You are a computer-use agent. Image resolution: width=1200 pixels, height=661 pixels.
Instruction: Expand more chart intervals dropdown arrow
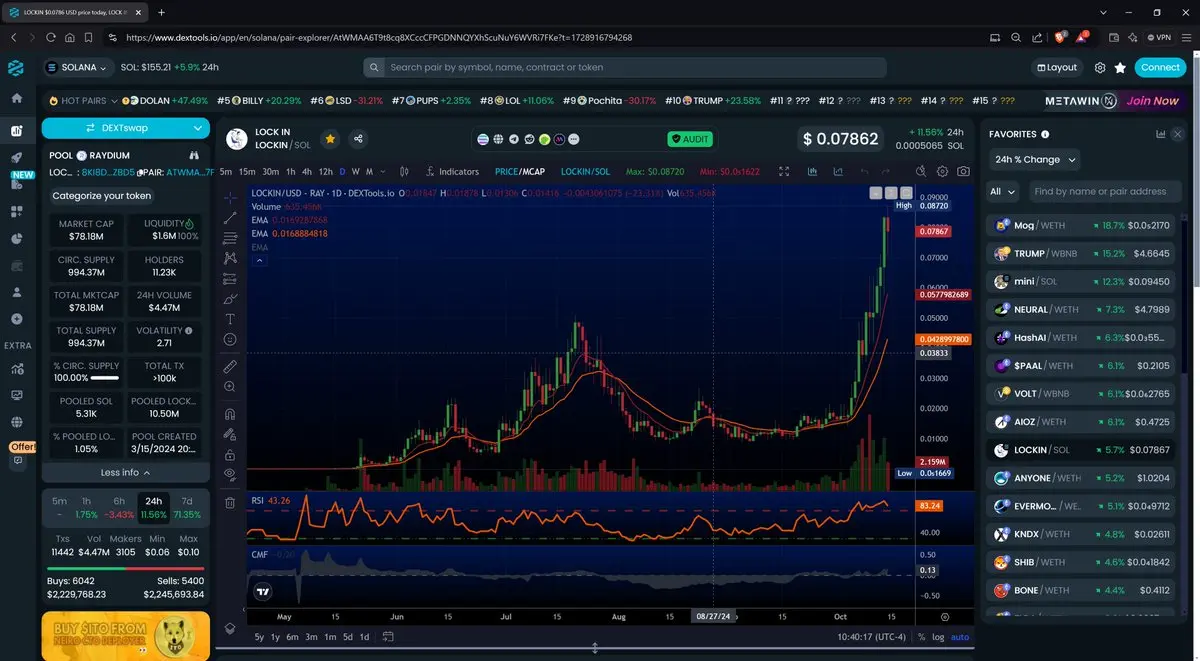[383, 172]
